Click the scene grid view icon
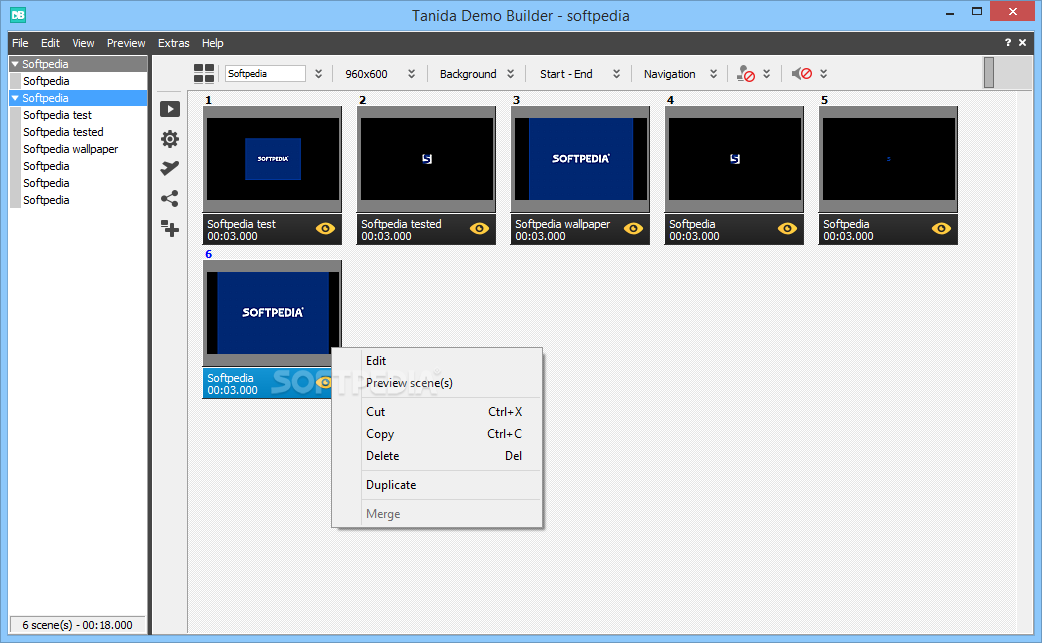This screenshot has width=1042, height=643. coord(204,74)
